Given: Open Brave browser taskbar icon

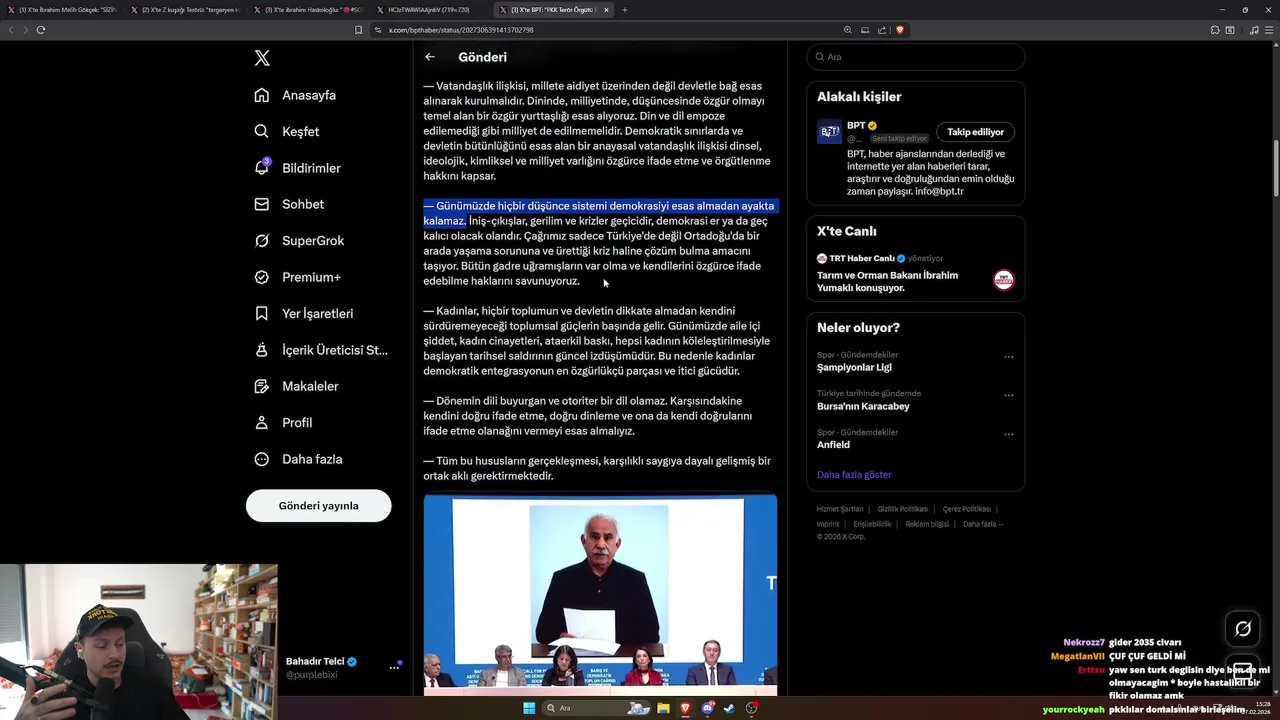Looking at the screenshot, I should [x=685, y=708].
